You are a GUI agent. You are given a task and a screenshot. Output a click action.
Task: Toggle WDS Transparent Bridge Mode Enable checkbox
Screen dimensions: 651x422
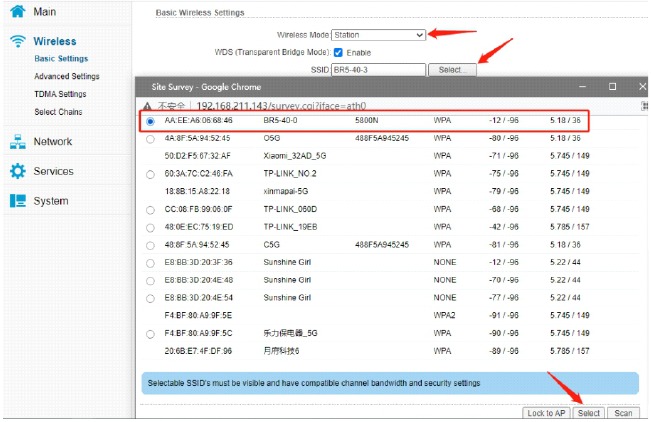point(338,53)
